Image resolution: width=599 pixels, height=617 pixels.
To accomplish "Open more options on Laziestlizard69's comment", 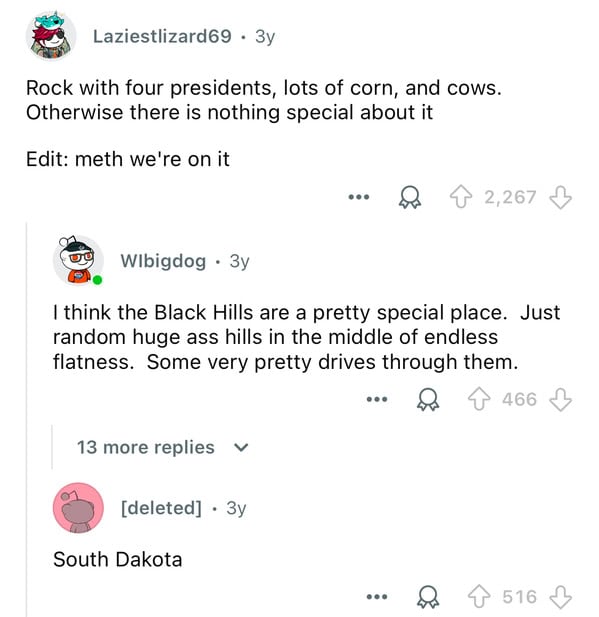I will 359,197.
